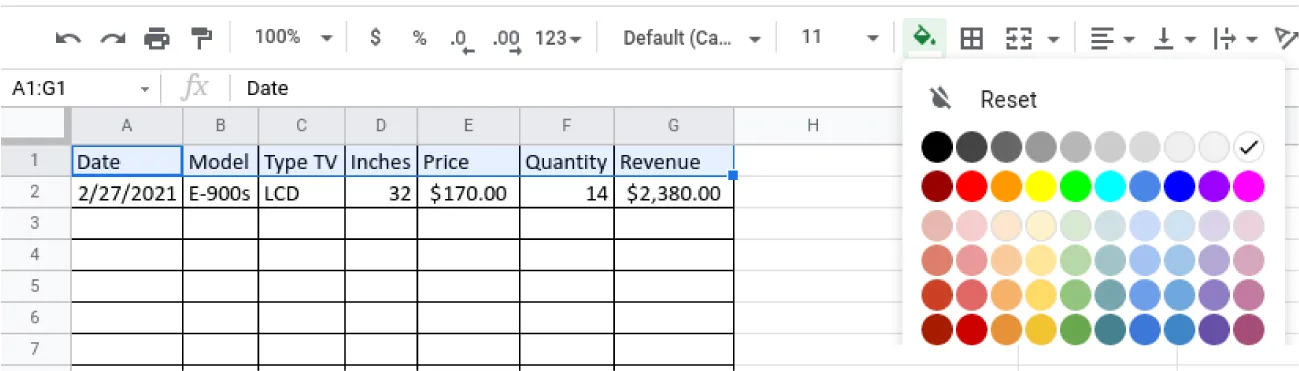Click cell with $2,380.00
The image size is (1299, 371).
pyautogui.click(x=674, y=193)
